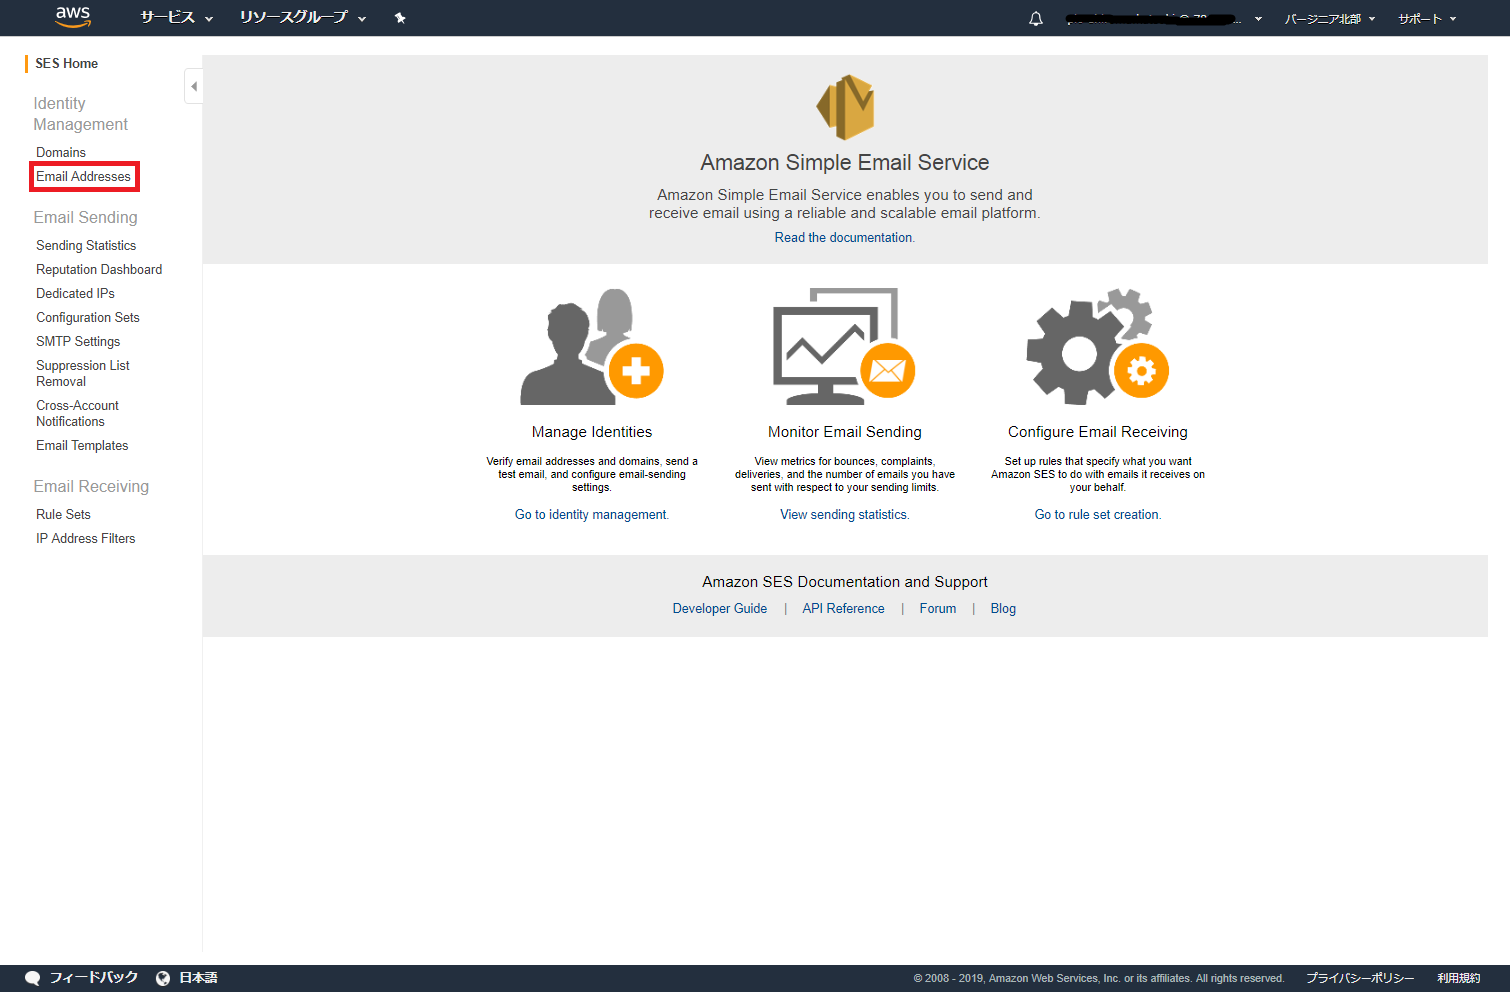Image resolution: width=1510 pixels, height=992 pixels.
Task: Open the Reputation Dashboard sidebar item
Action: pos(98,269)
